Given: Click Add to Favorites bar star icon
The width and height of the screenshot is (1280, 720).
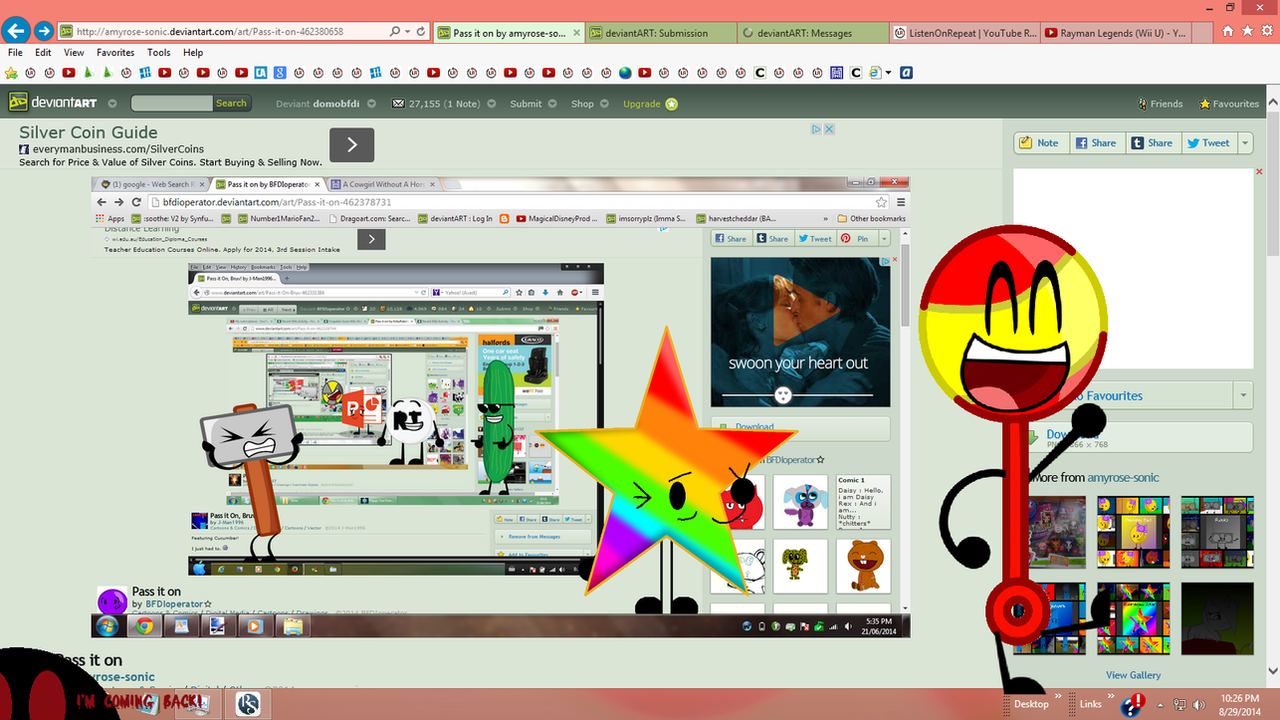Looking at the screenshot, I should [x=12, y=73].
